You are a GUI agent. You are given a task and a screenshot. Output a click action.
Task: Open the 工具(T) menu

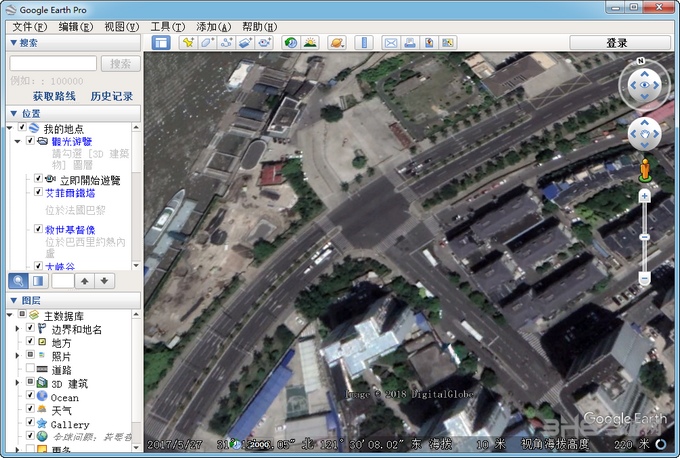tap(167, 27)
